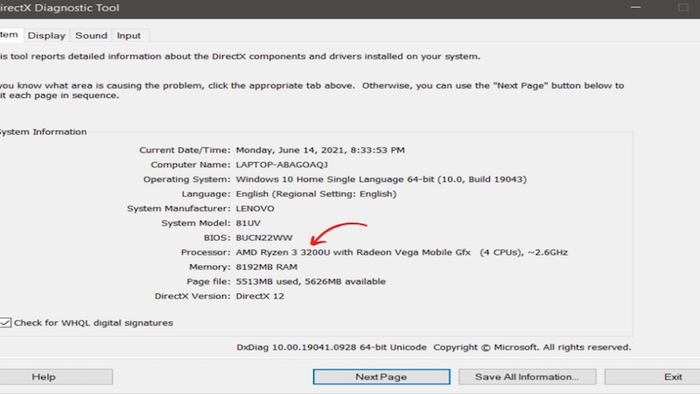Click the Processor: label
Screen dimensions: 700x394
pyautogui.click(x=205, y=253)
